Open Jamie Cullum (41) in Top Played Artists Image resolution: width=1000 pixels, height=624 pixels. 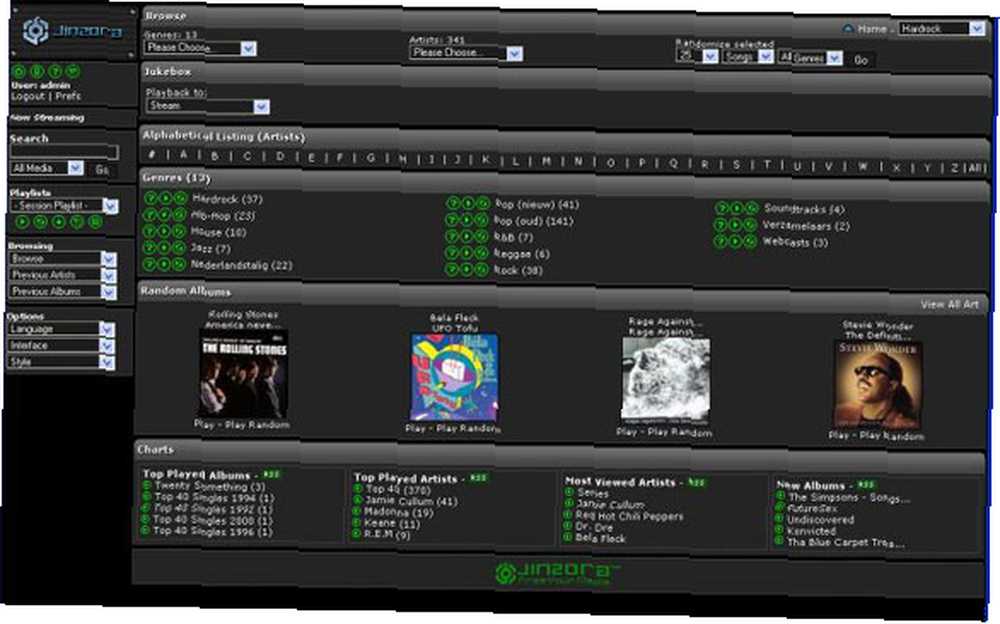point(411,501)
